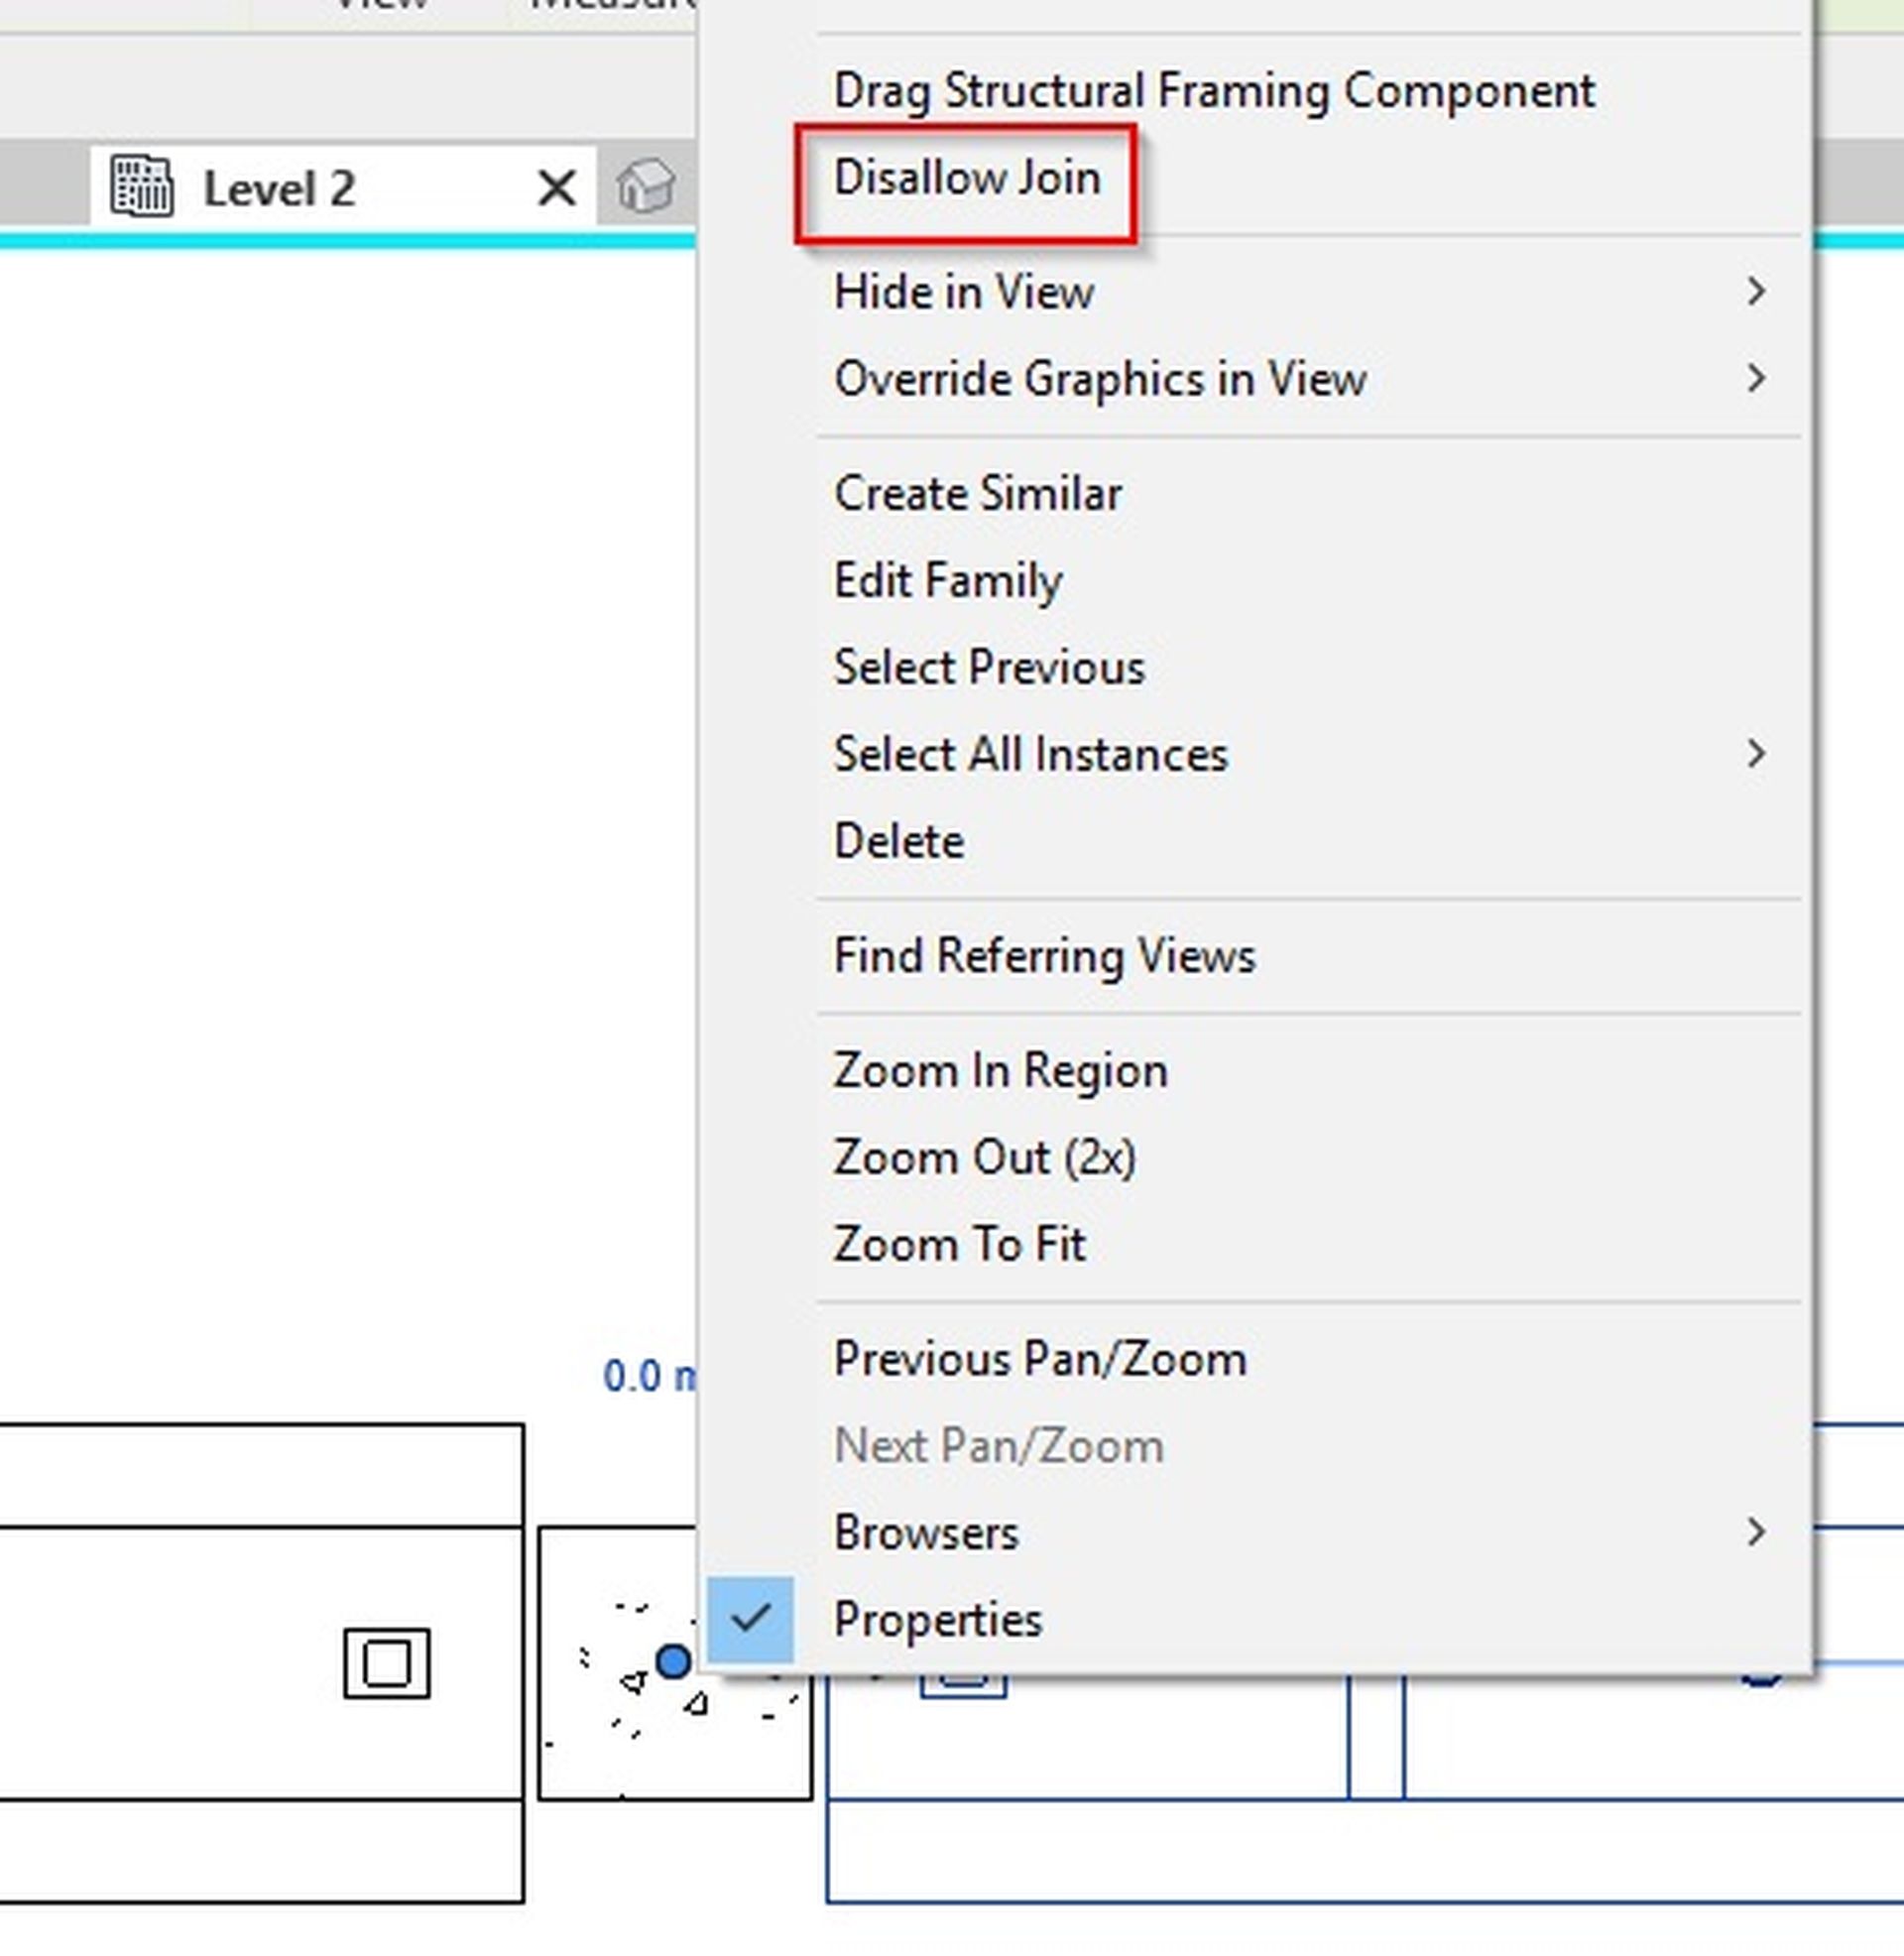This screenshot has height=1956, width=1904.
Task: Open Edit Family
Action: point(947,581)
